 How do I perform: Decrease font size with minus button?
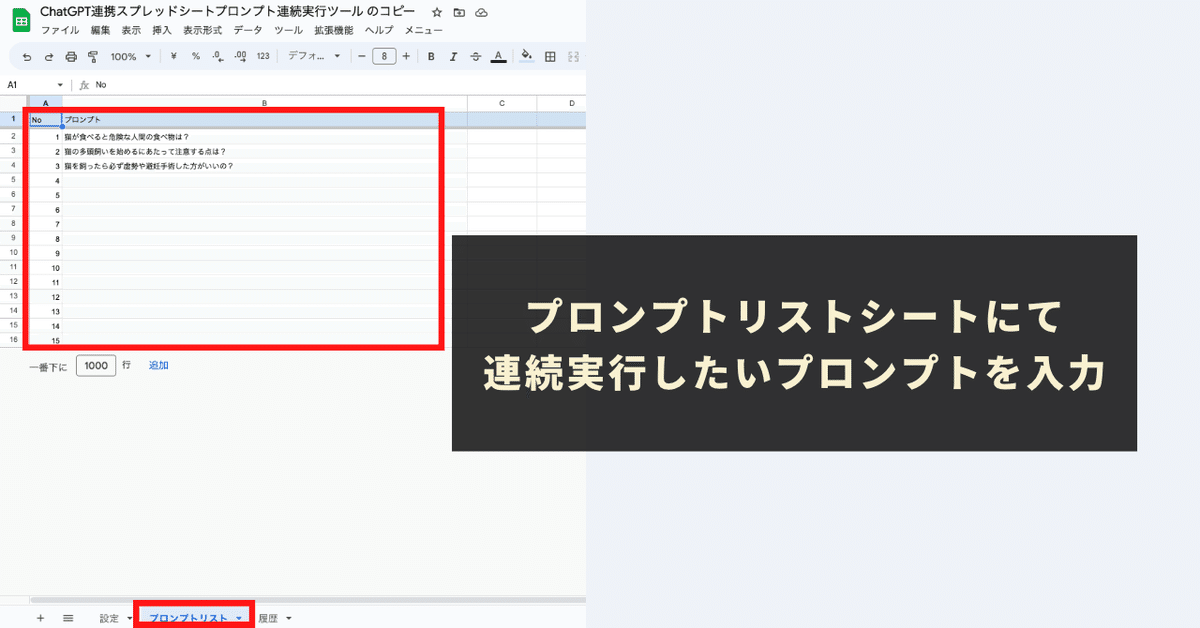(x=362, y=57)
